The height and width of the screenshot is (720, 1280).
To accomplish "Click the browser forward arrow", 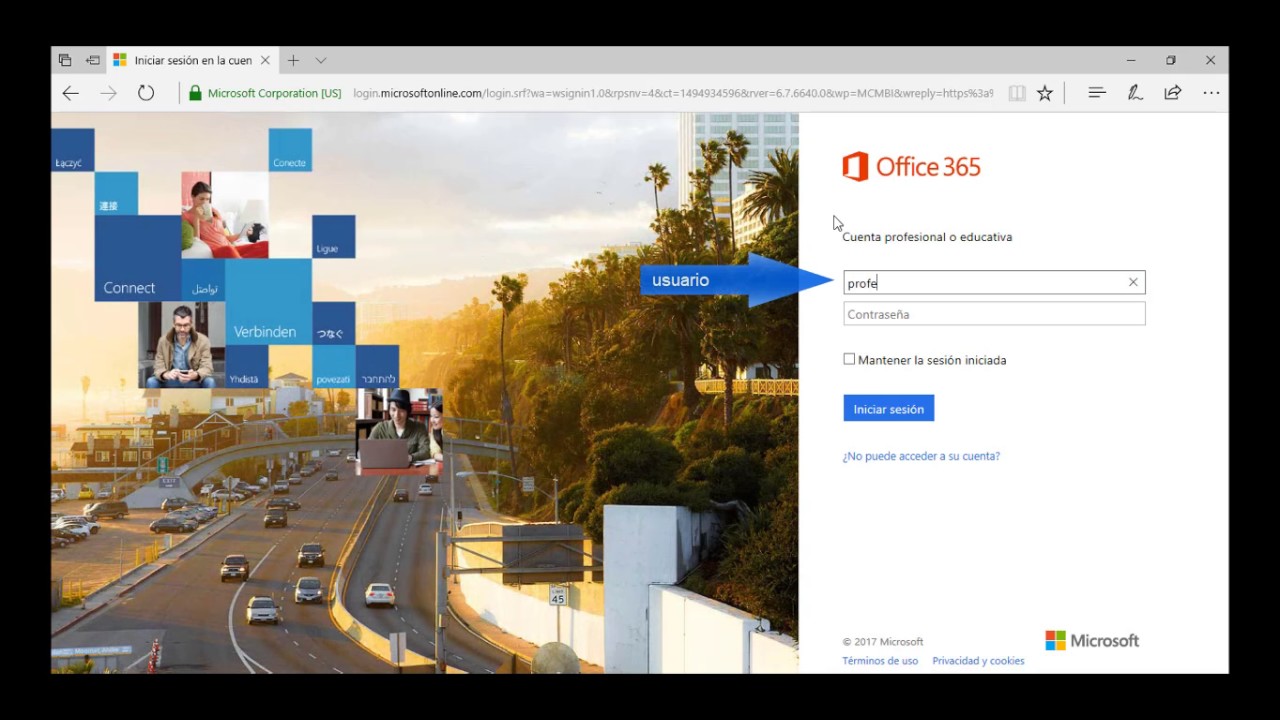I will coord(108,93).
